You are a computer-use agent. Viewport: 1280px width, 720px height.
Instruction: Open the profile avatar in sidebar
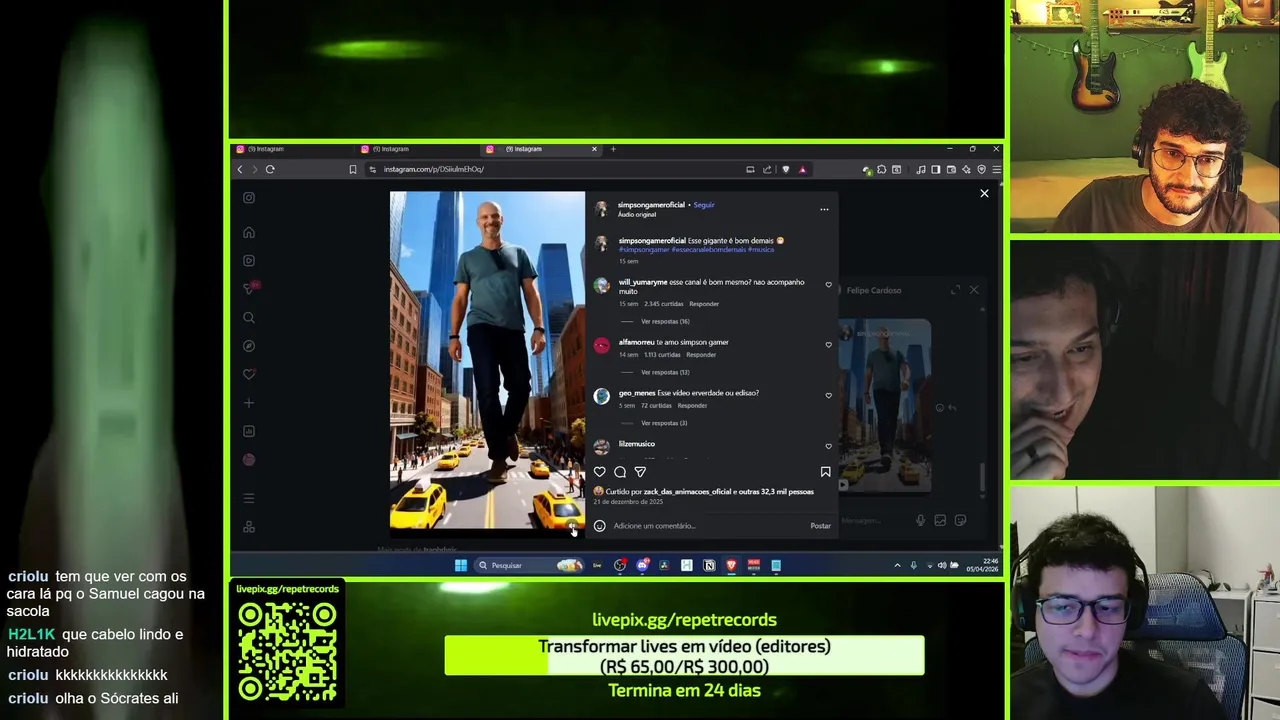(x=249, y=460)
